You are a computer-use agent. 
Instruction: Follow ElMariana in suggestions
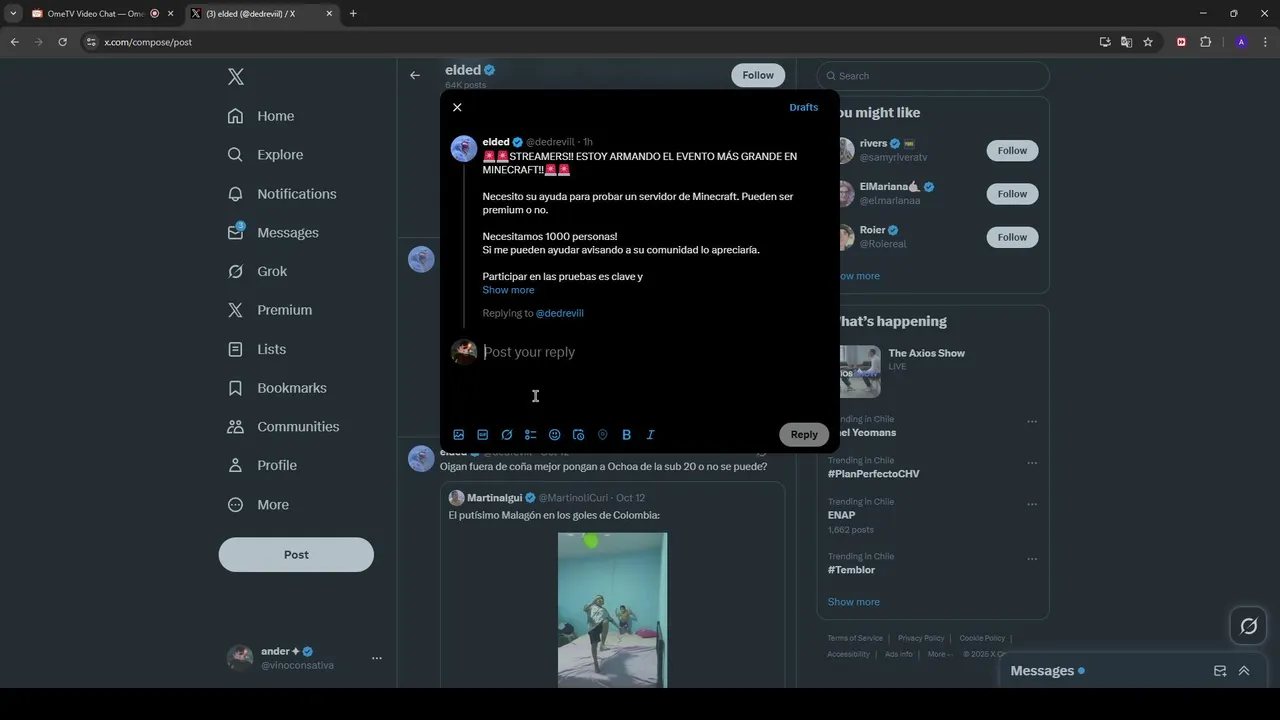tap(1012, 194)
